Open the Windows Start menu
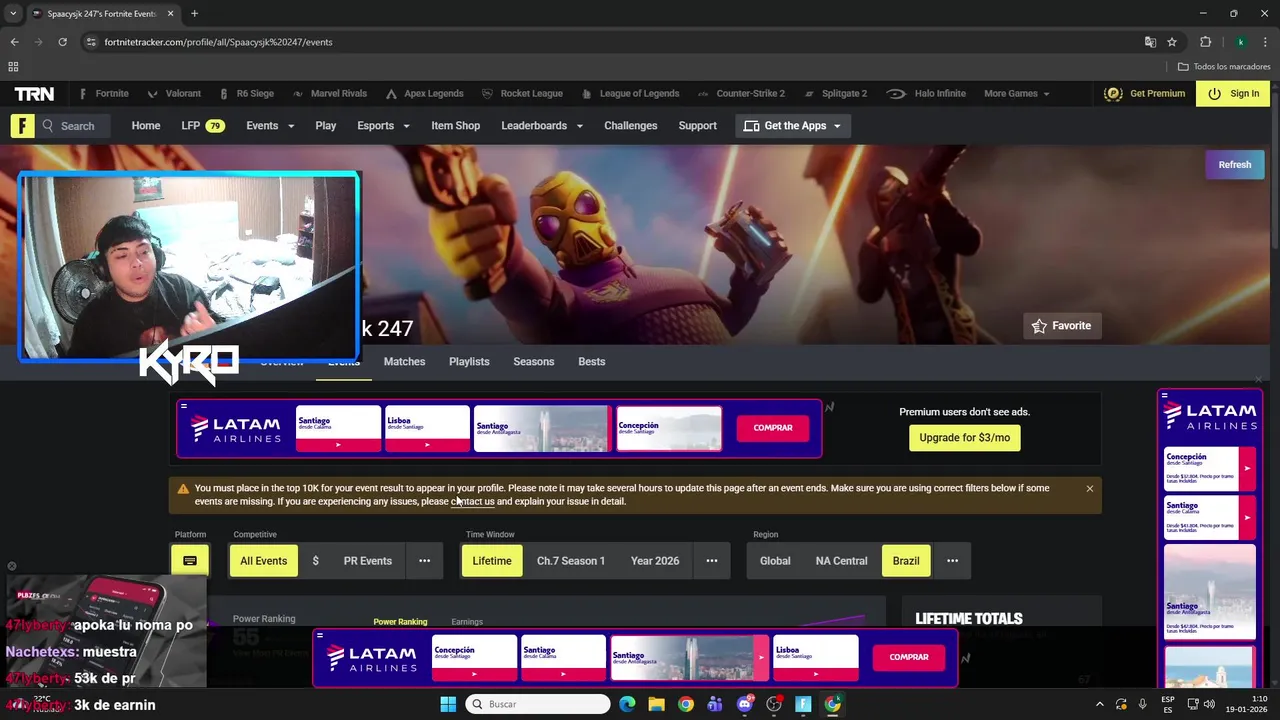Image resolution: width=1280 pixels, height=720 pixels. pos(448,704)
